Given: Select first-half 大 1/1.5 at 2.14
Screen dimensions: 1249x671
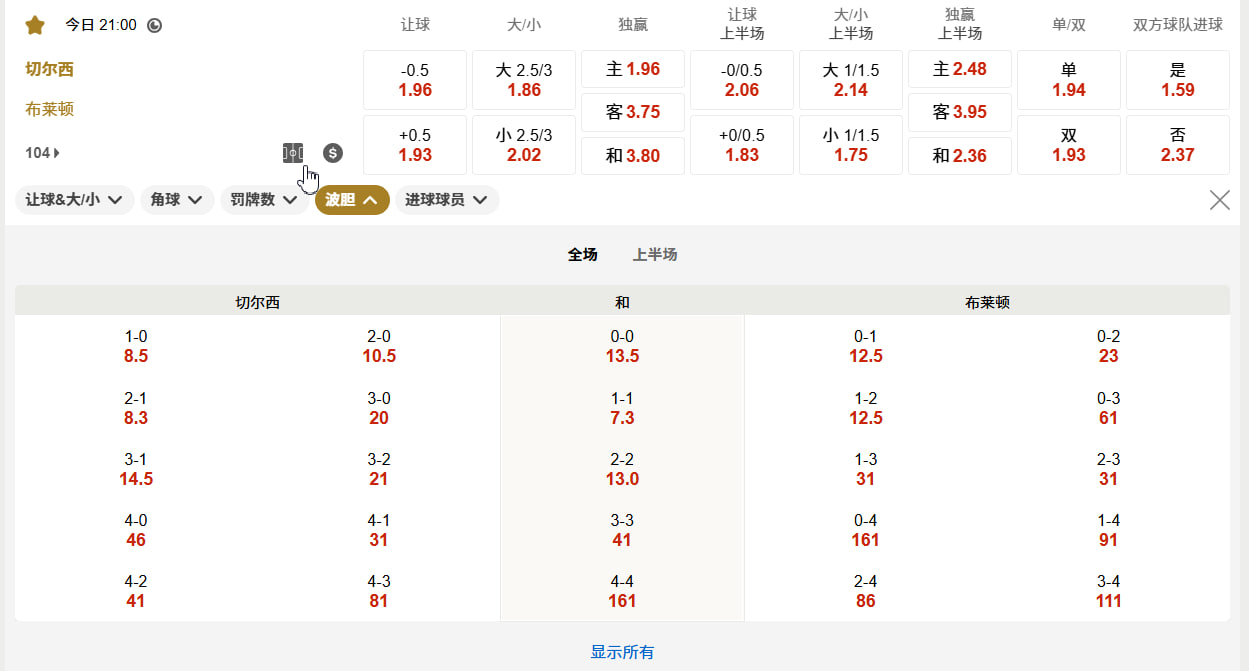Looking at the screenshot, I should pyautogui.click(x=851, y=80).
